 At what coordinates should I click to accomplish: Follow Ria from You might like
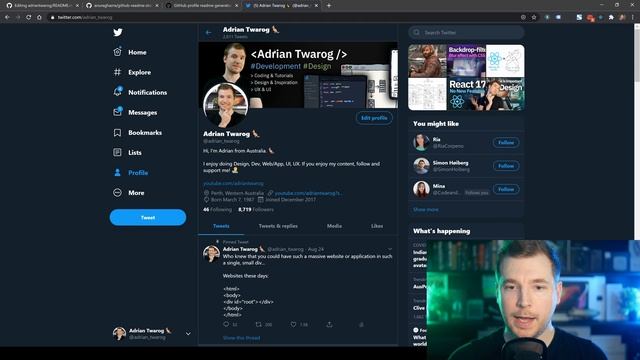point(506,142)
